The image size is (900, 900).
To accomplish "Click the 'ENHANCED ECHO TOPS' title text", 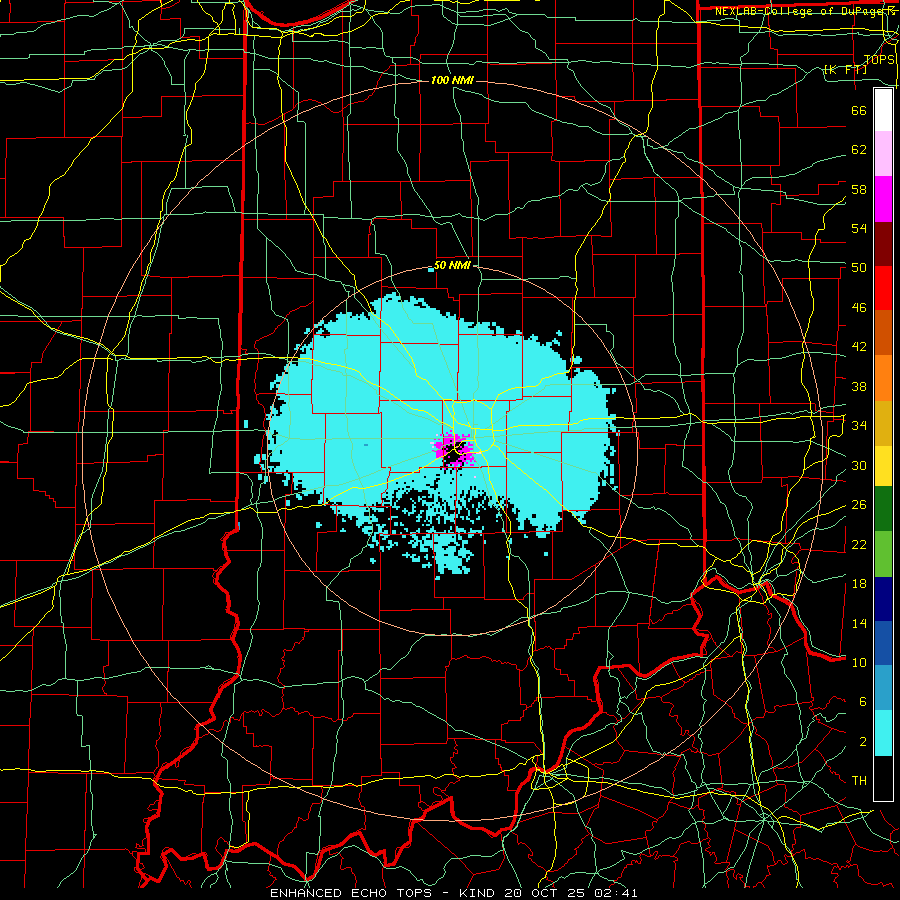I will pos(353,893).
